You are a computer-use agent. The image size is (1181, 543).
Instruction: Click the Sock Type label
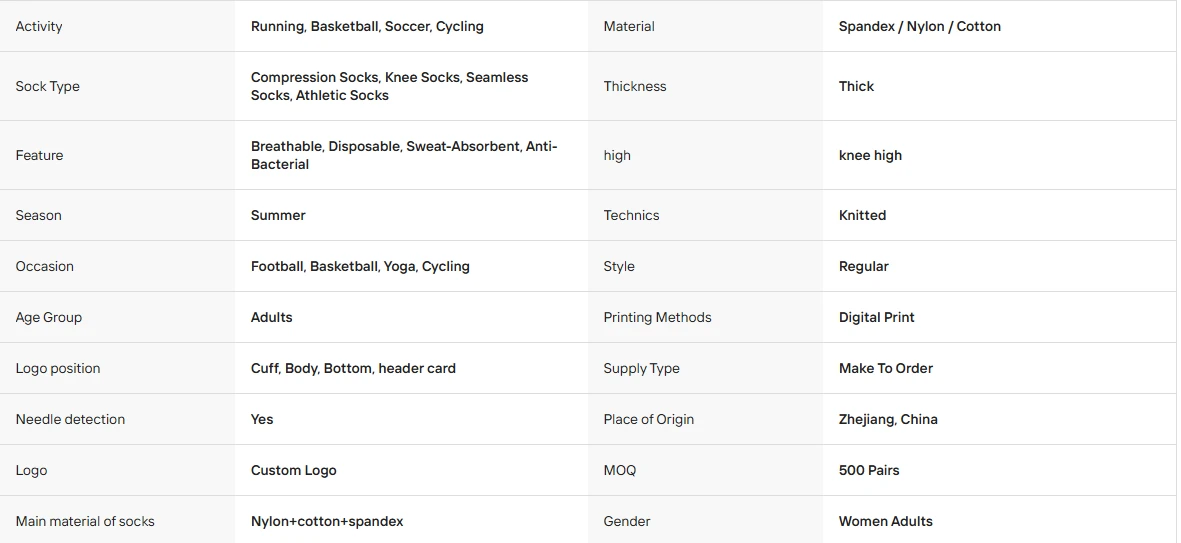tap(47, 87)
